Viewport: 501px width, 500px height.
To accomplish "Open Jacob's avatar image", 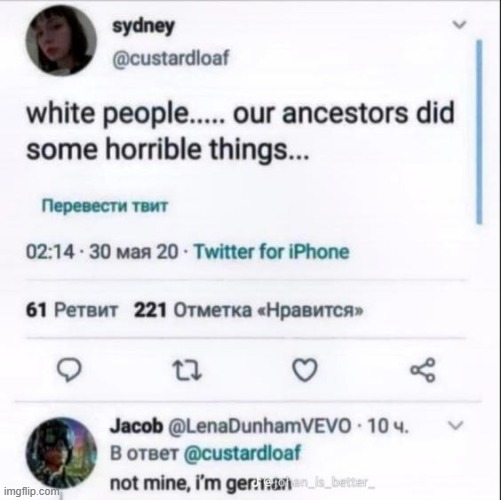I will tap(61, 453).
